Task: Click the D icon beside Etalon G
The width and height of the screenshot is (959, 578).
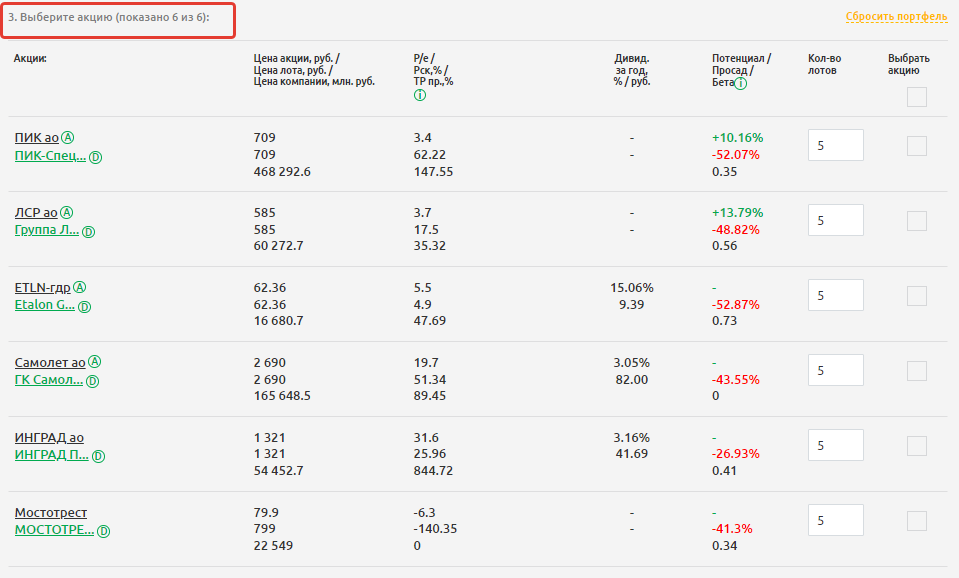Action: point(84,307)
